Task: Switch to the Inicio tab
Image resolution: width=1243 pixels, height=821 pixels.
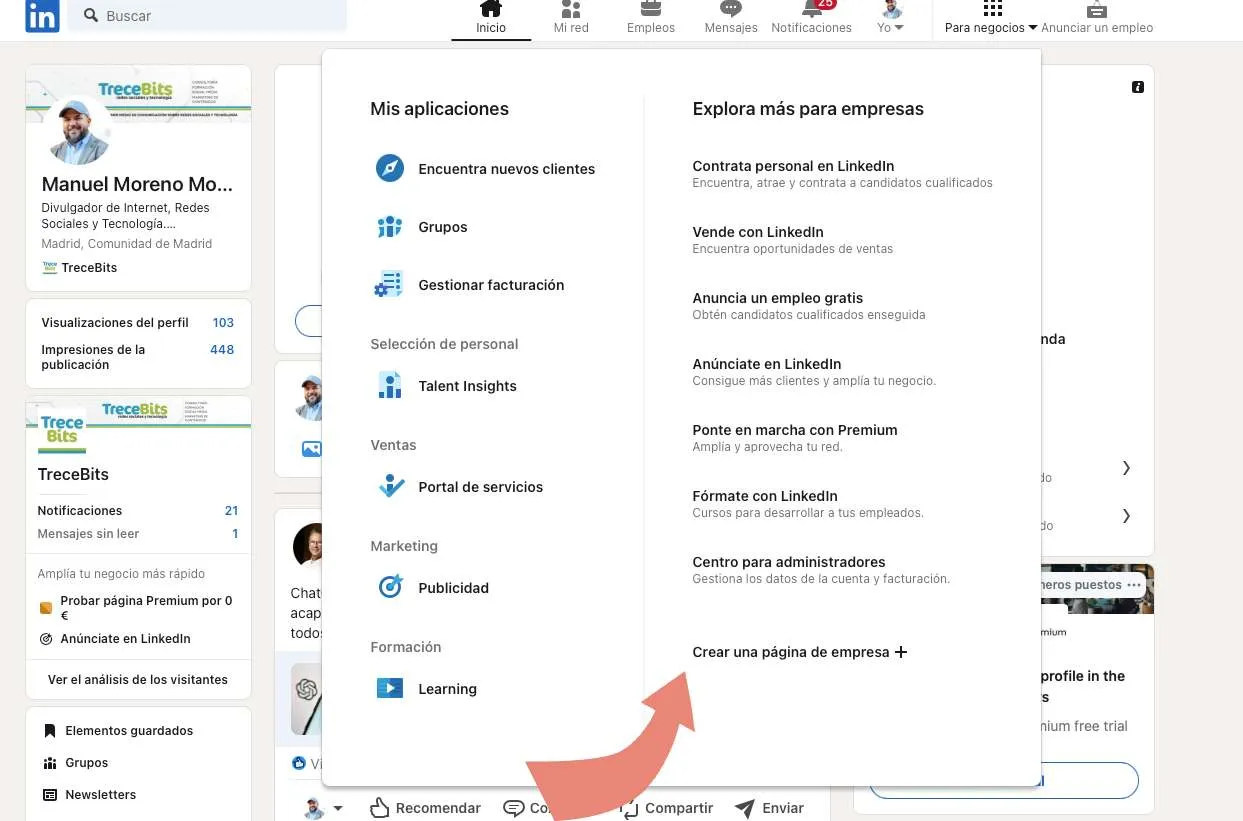Action: (490, 17)
